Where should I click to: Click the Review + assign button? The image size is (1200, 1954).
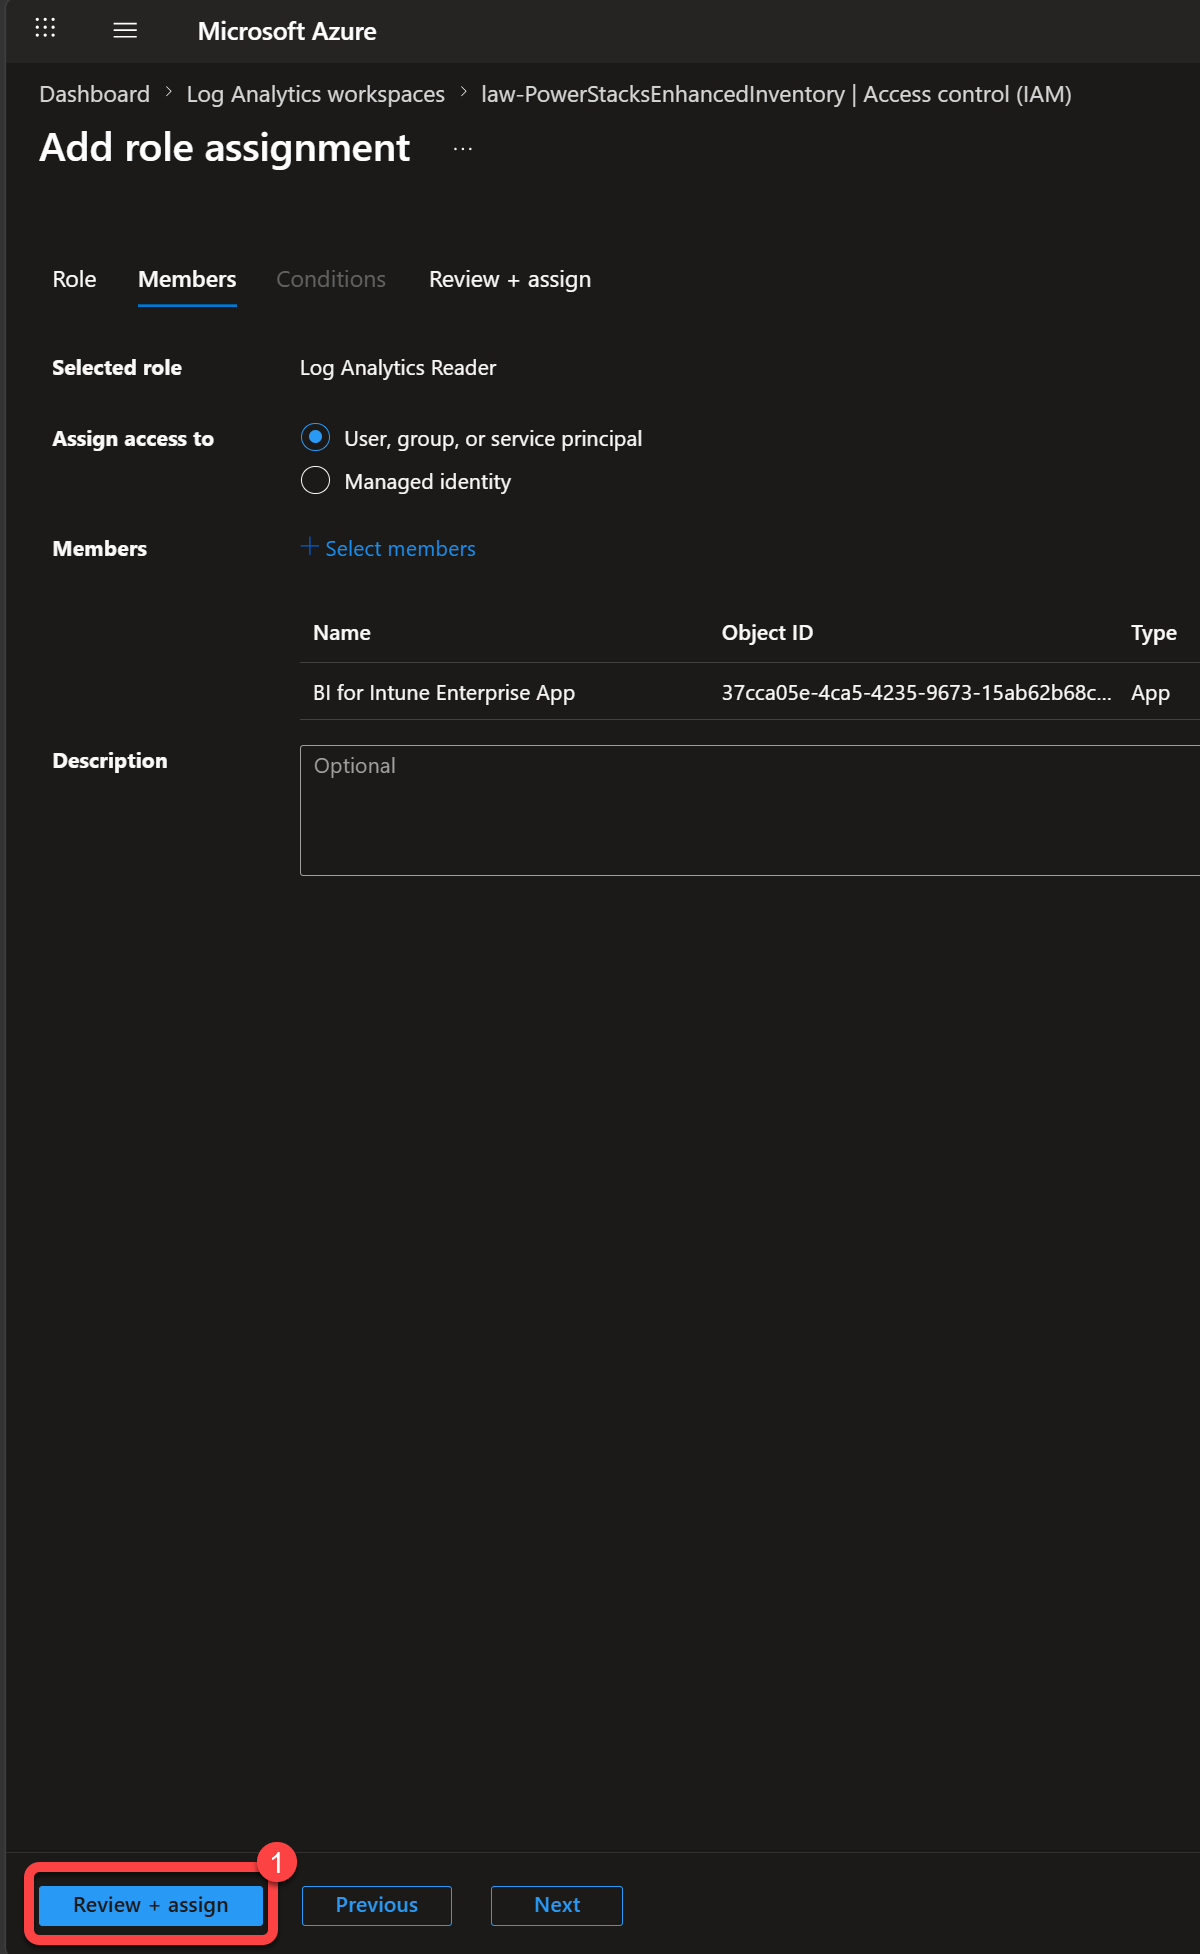click(151, 1905)
